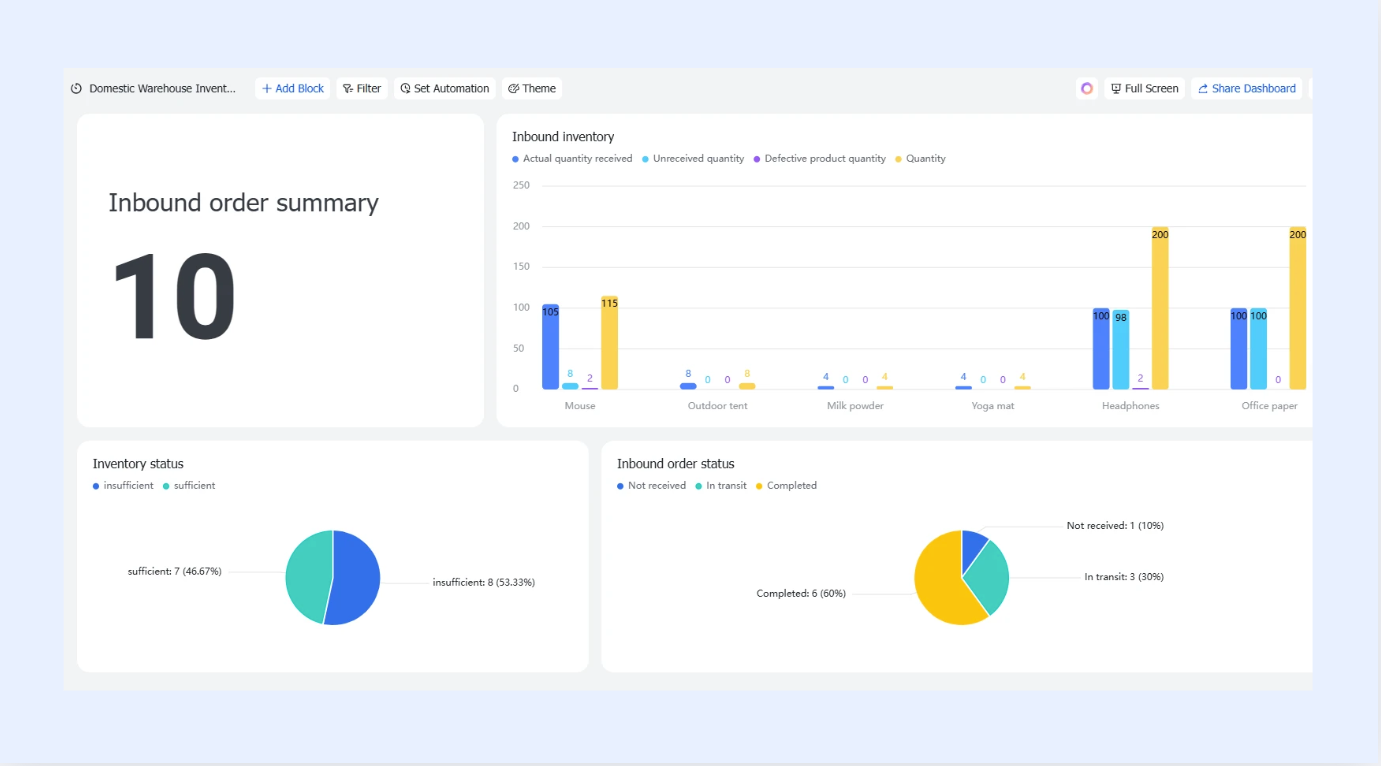Toggle the Completed legend item
Viewport: 1381px width, 766px height.
[x=786, y=486]
